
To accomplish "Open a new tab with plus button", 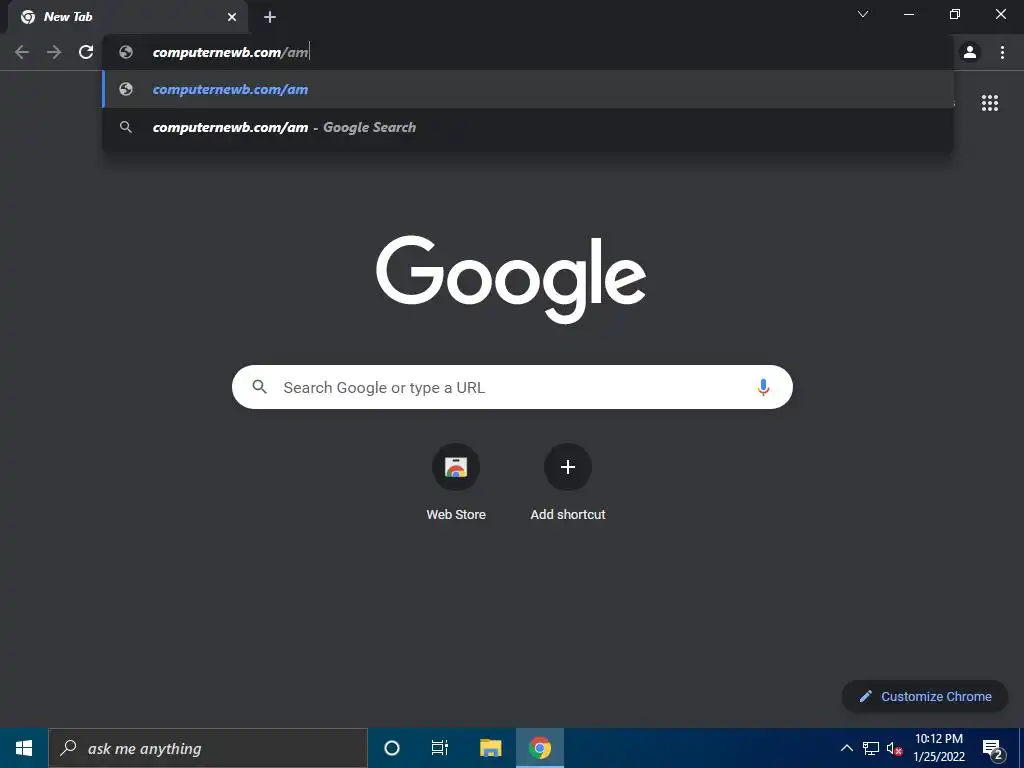I will pyautogui.click(x=270, y=17).
